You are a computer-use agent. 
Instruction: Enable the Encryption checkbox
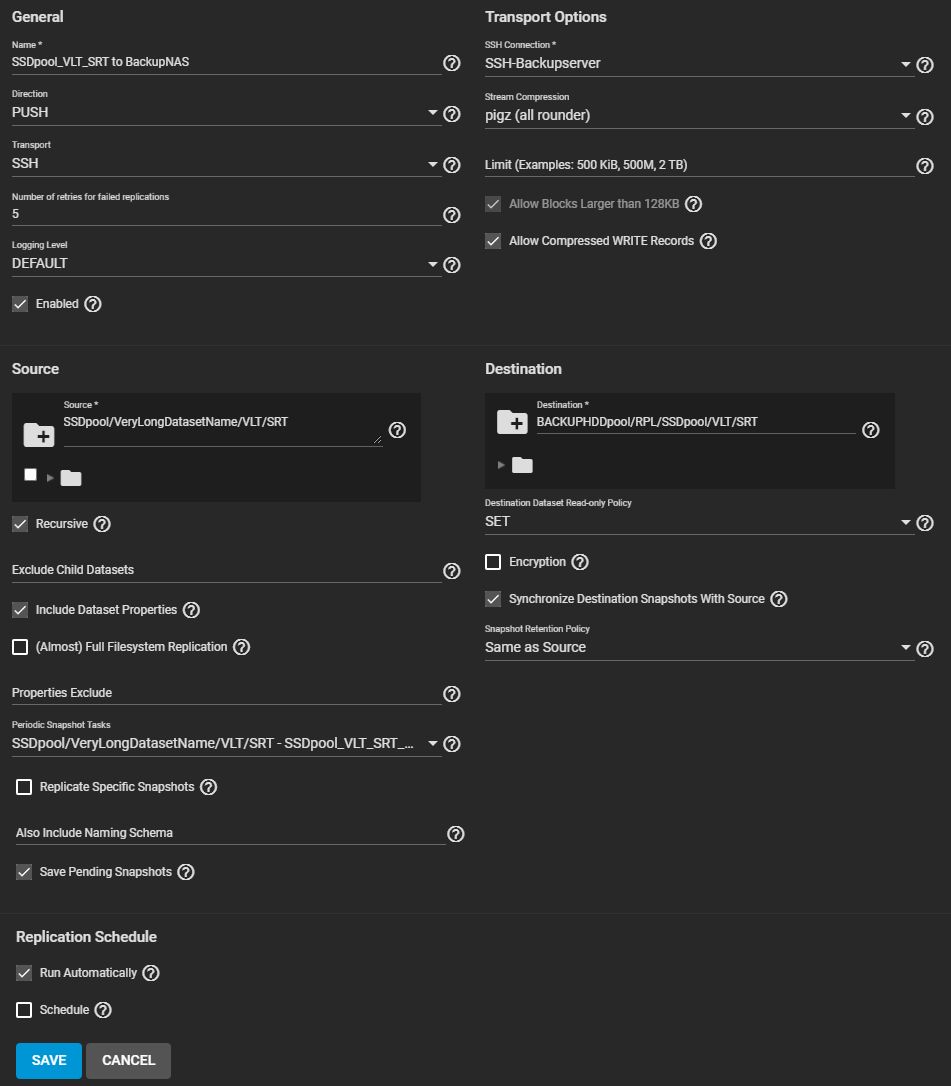493,562
